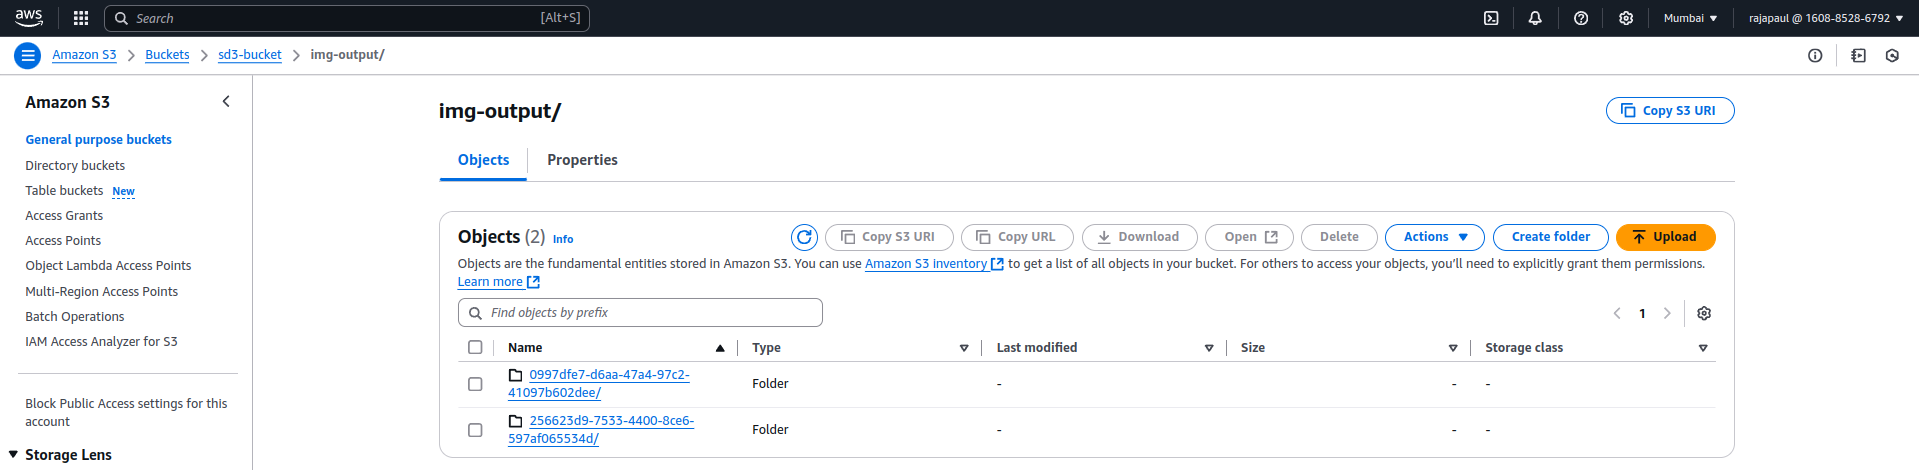1919x470 pixels.
Task: Open folder 0997dfe7-d6aa-47a4-97c2-41097b602dee/
Action: coord(599,384)
